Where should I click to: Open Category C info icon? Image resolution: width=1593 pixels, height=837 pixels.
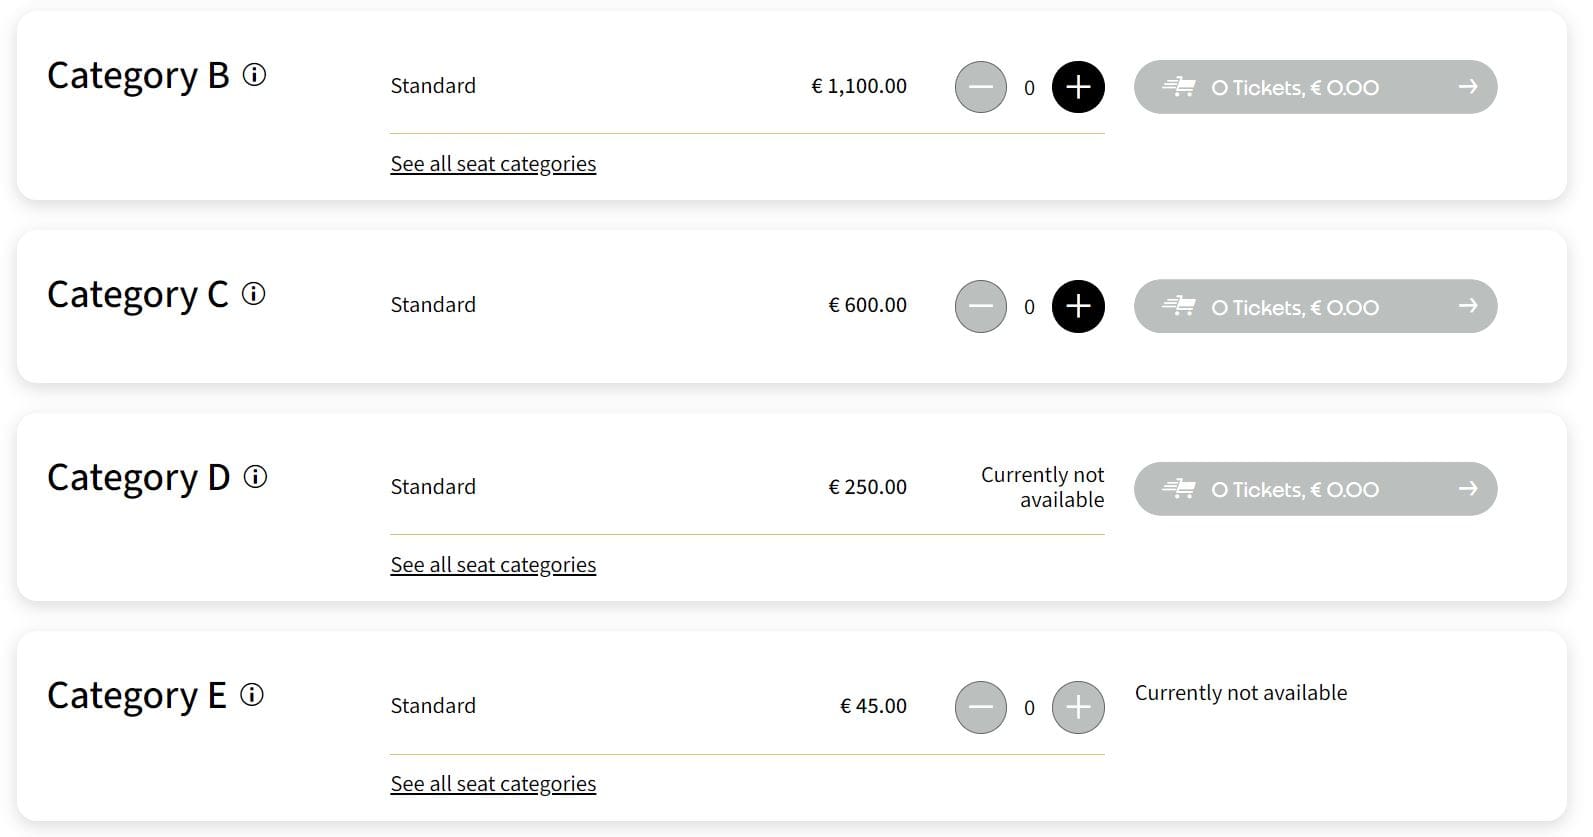click(254, 294)
